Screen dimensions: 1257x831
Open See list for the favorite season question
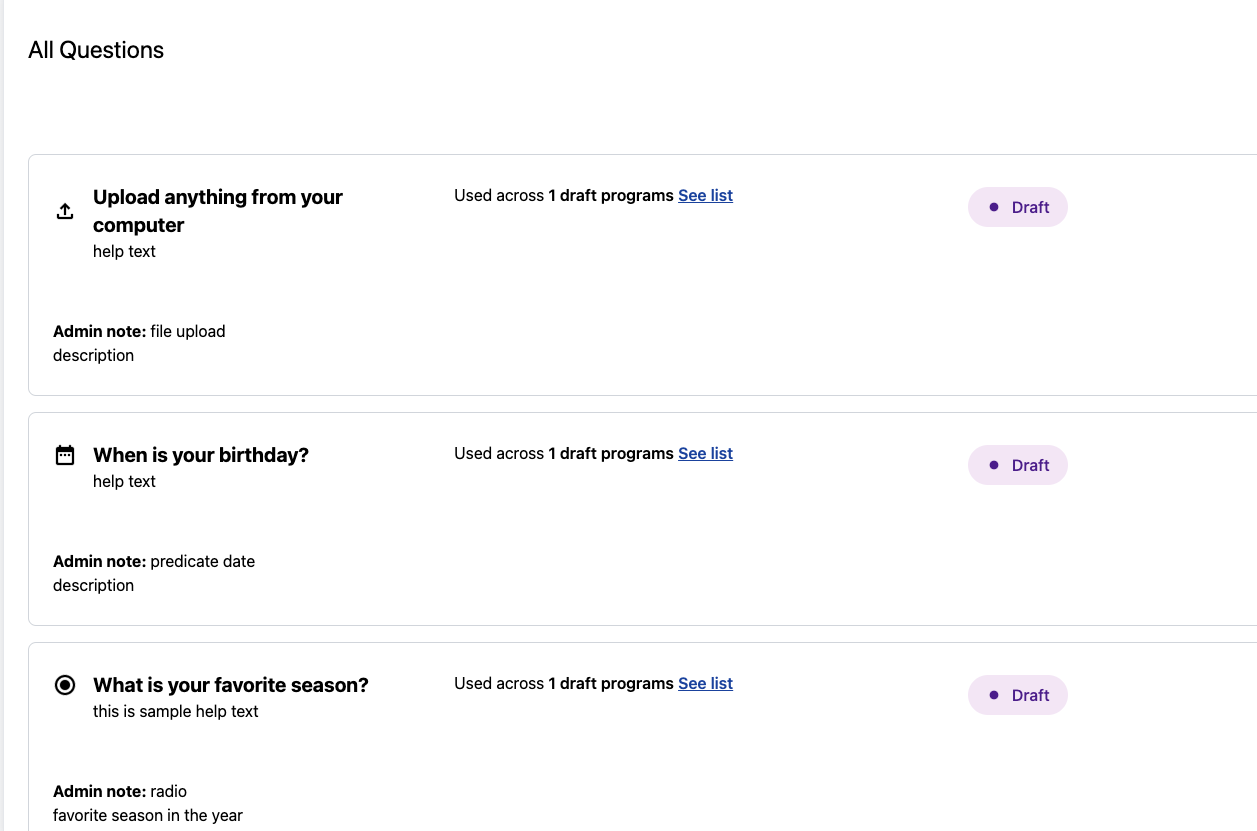705,683
